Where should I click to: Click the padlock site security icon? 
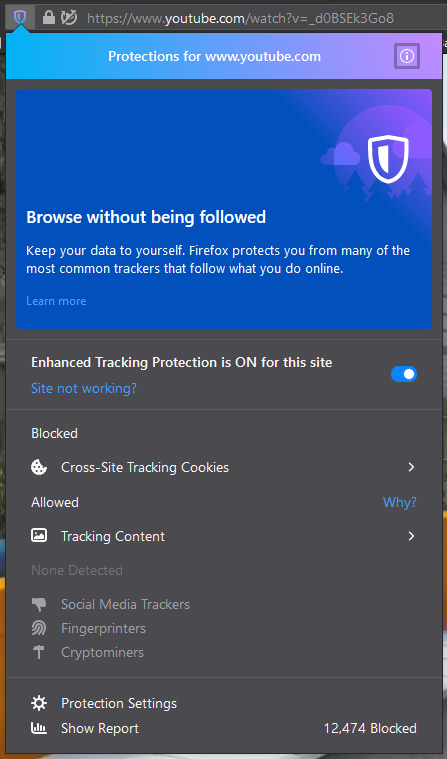point(48,18)
